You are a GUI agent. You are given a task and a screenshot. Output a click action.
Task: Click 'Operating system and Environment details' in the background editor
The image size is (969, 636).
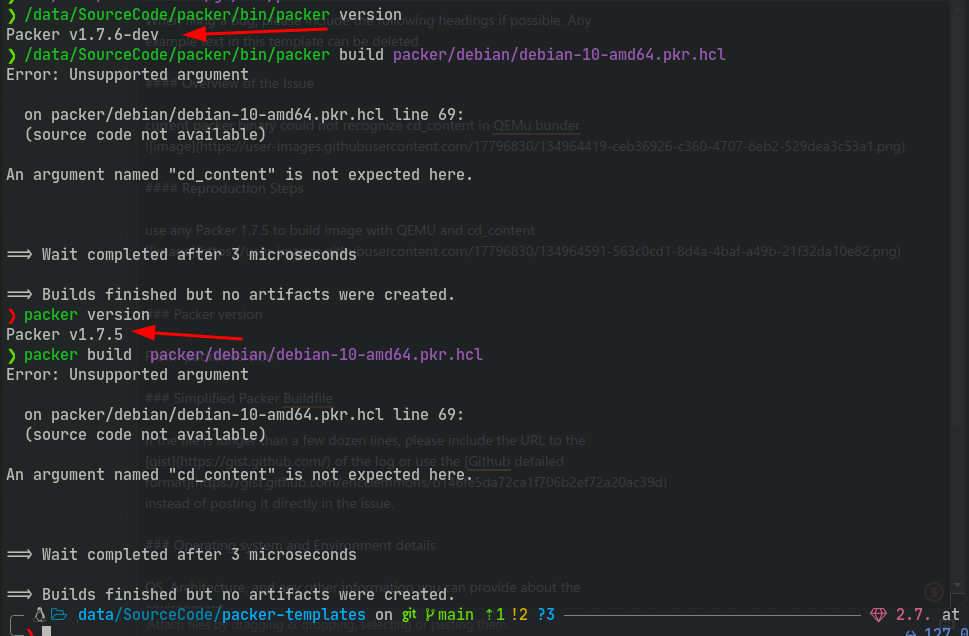[290, 545]
